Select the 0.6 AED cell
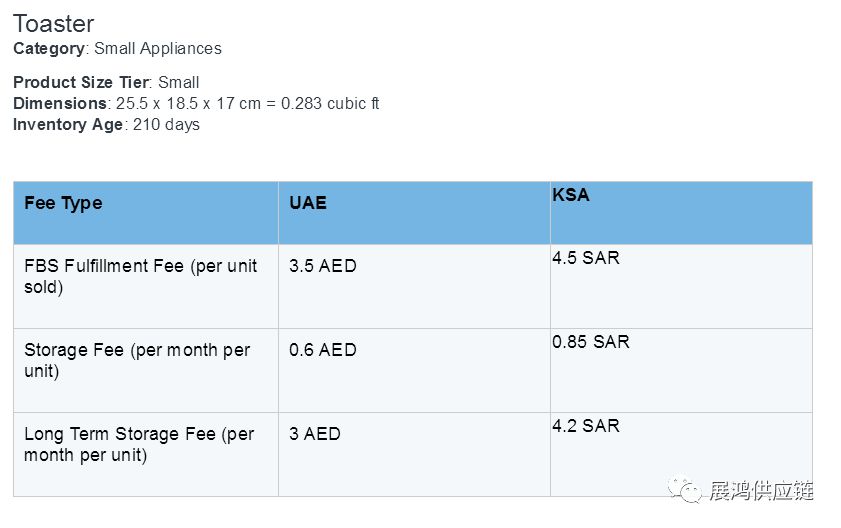 pyautogui.click(x=322, y=350)
